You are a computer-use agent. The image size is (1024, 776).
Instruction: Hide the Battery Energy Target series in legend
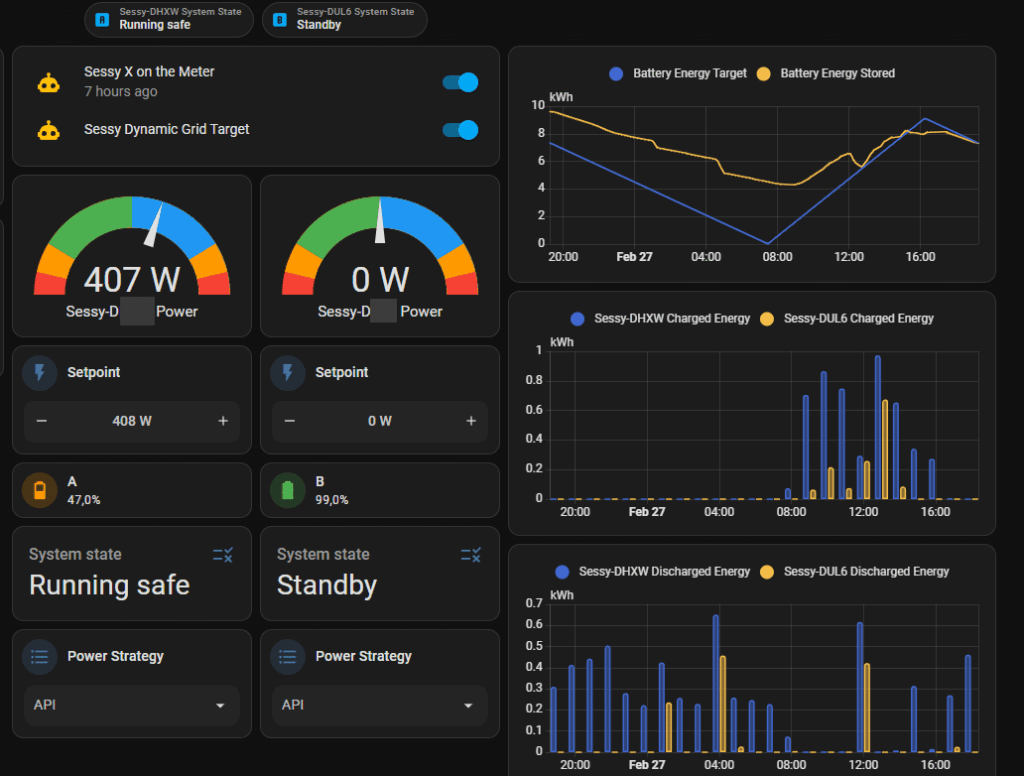click(616, 73)
